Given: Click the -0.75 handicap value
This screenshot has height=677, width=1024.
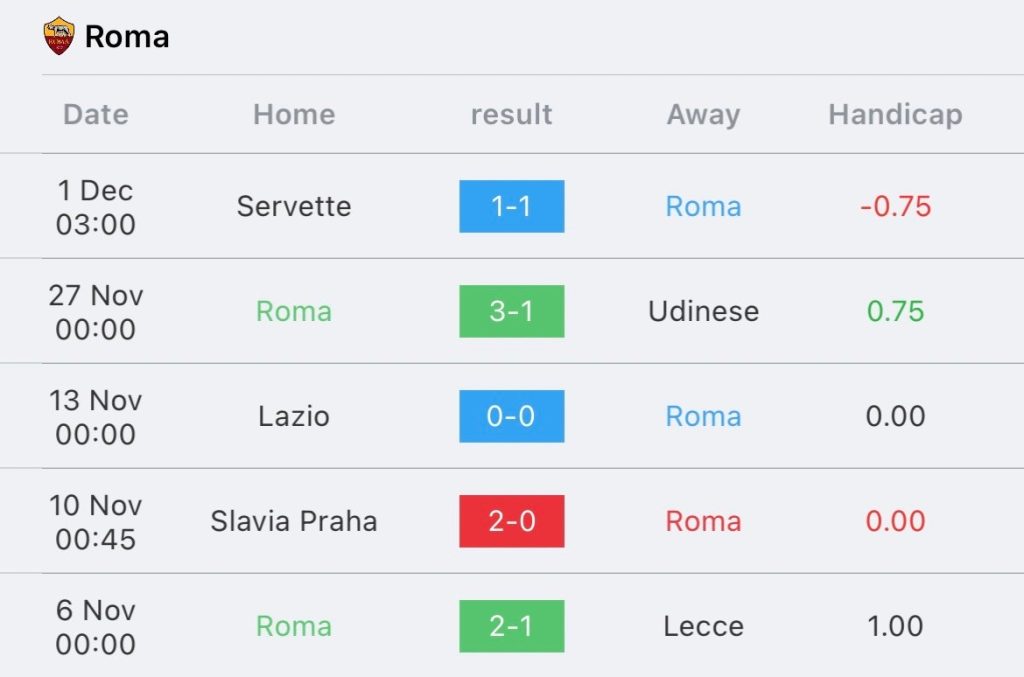Looking at the screenshot, I should [895, 206].
